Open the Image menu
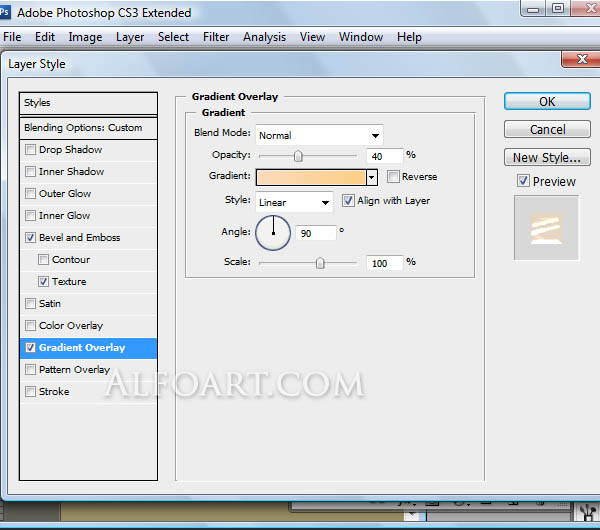Viewport: 600px width, 530px height. (85, 37)
